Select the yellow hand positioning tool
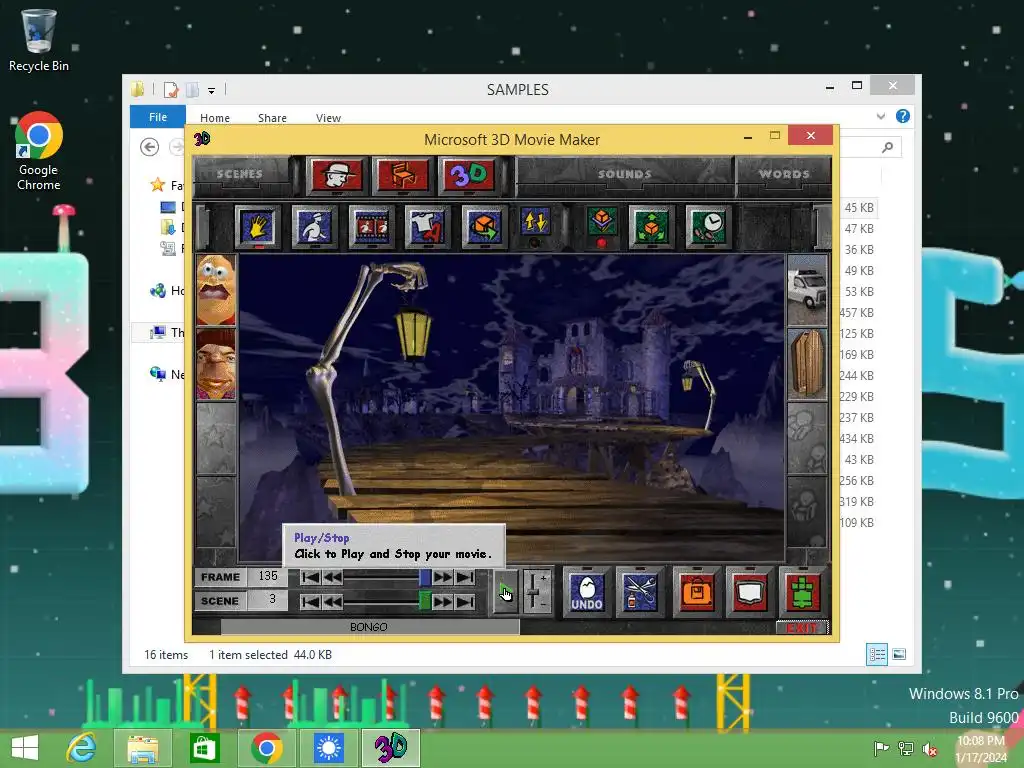Image resolution: width=1024 pixels, height=768 pixels. (258, 227)
